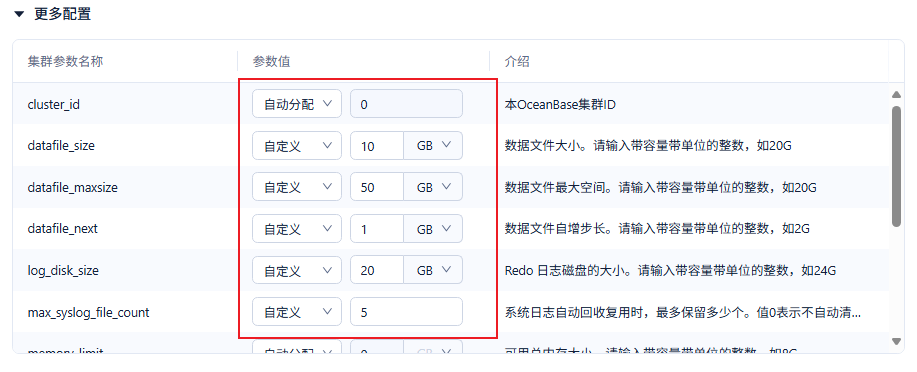Collapse the 更多配置 section triangle
Screen dimensions: 917x372
pyautogui.click(x=19, y=15)
